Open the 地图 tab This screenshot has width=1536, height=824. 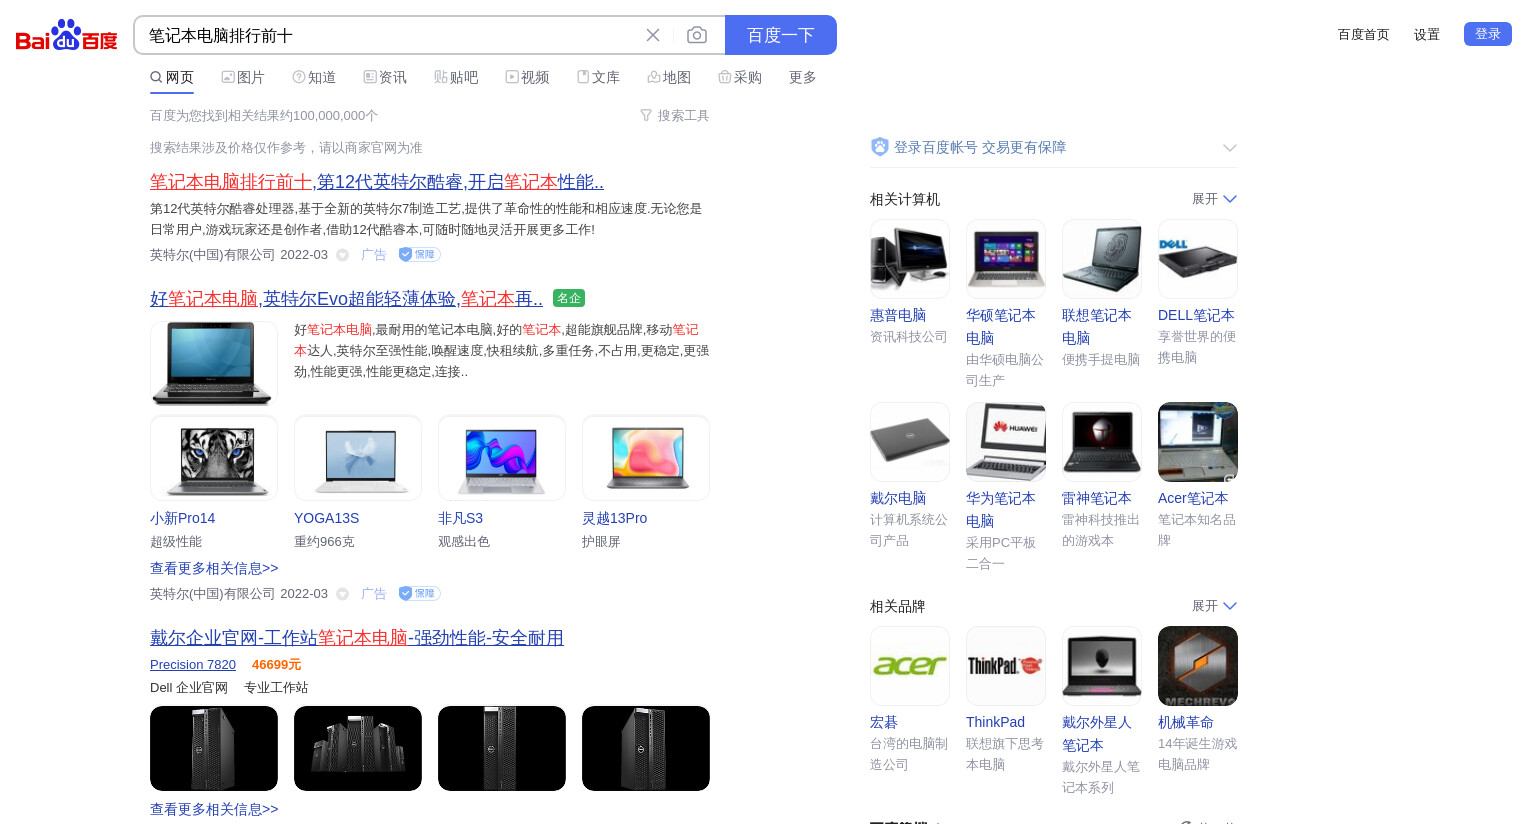tap(669, 77)
